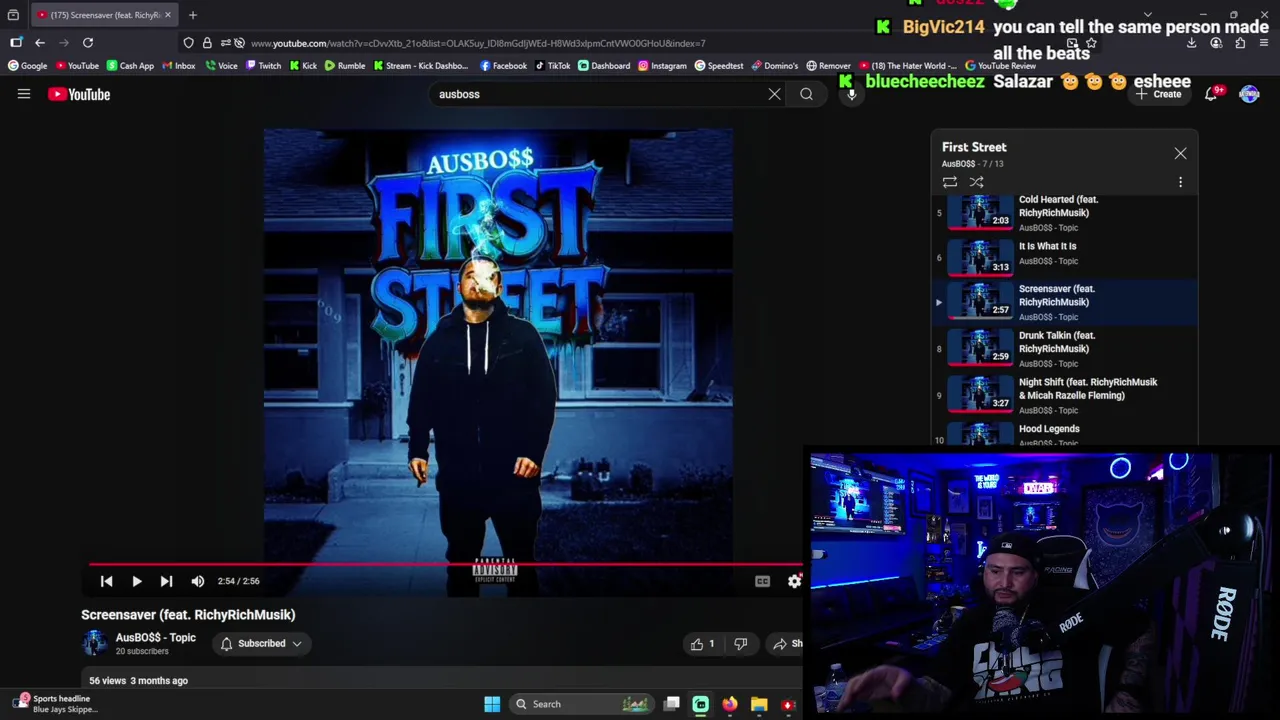This screenshot has height=720, width=1280.
Task: Open the AusBO$$ channel avatar
Action: coord(94,643)
